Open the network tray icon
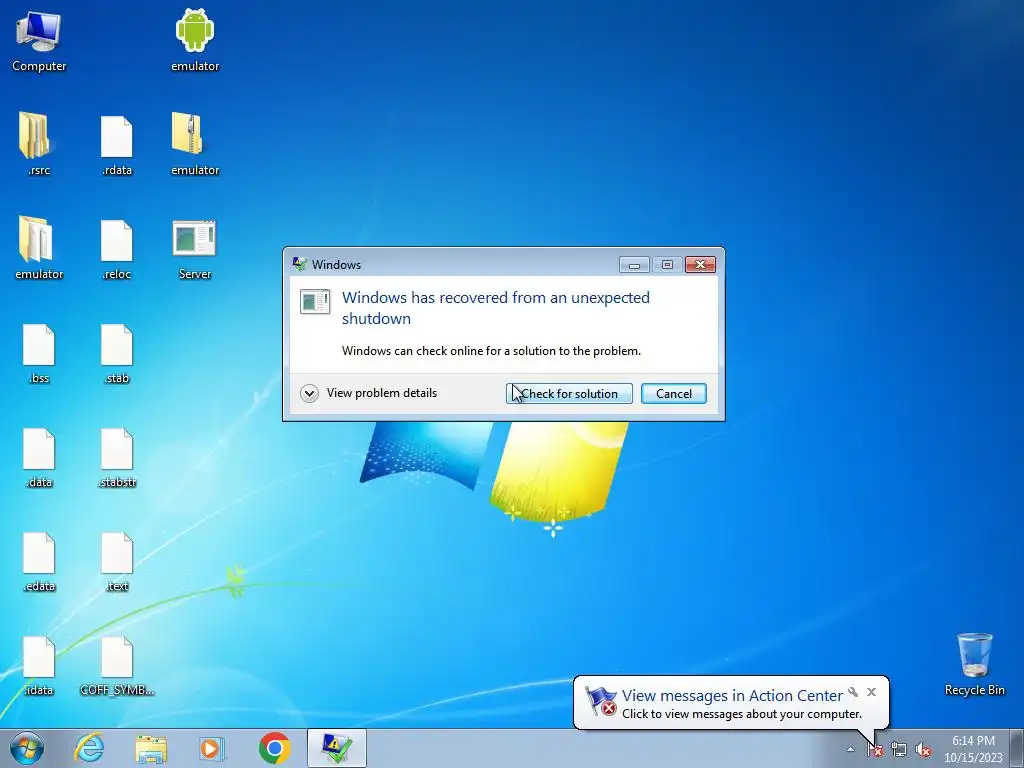1024x768 pixels. 899,750
